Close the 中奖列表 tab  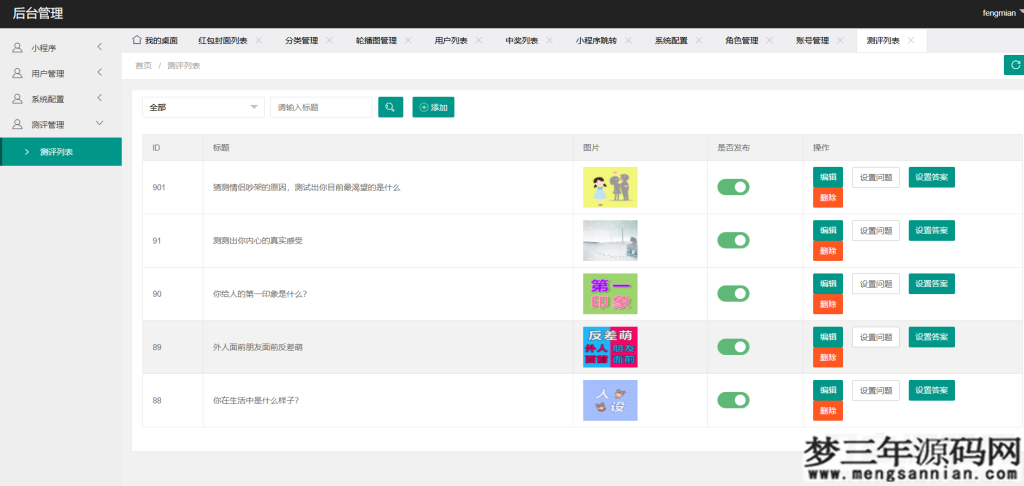point(549,40)
